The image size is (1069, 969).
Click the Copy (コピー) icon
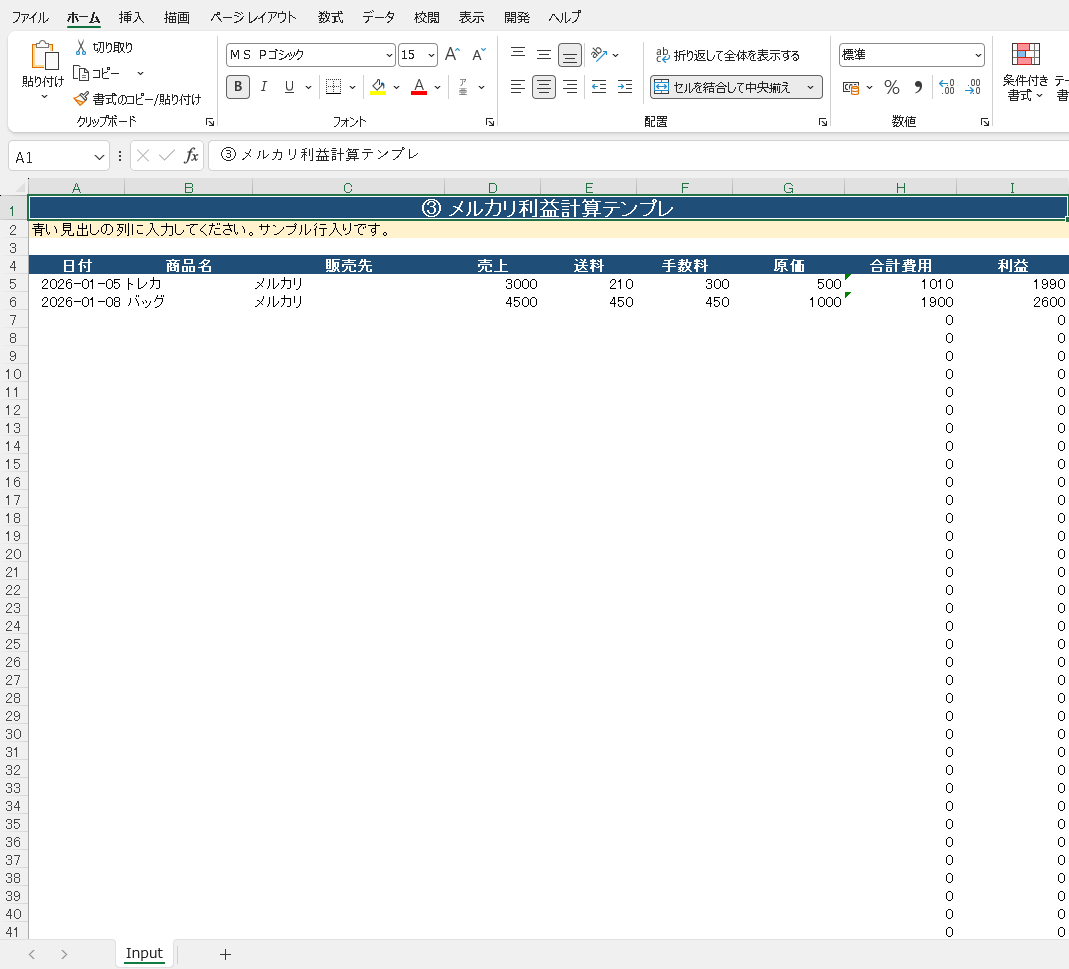point(81,73)
